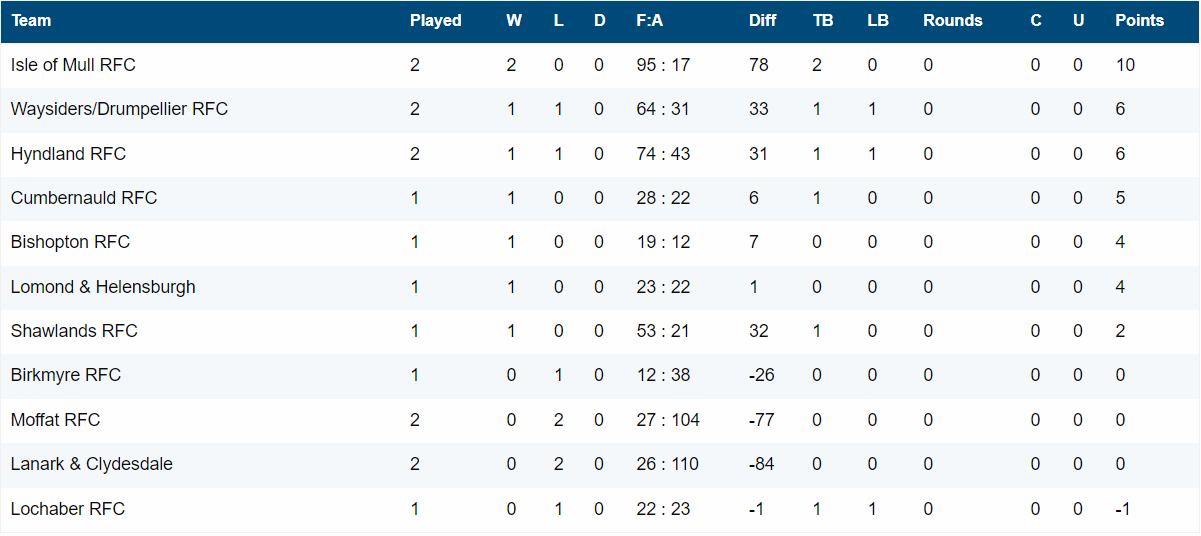Open Lochaber RFC team entry

point(68,509)
